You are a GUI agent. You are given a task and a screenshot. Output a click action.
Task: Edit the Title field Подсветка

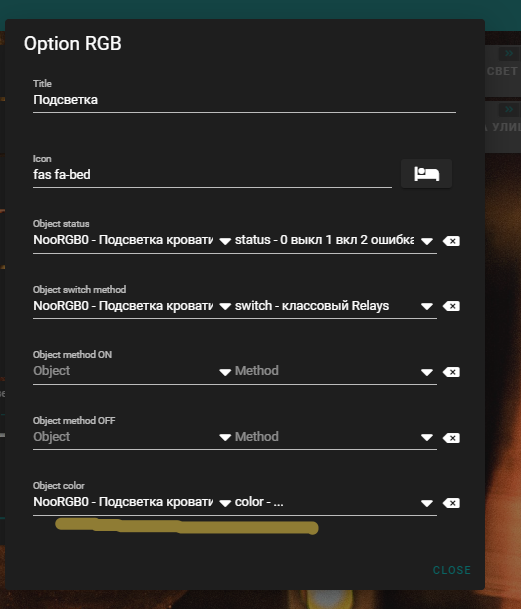[x=244, y=100]
